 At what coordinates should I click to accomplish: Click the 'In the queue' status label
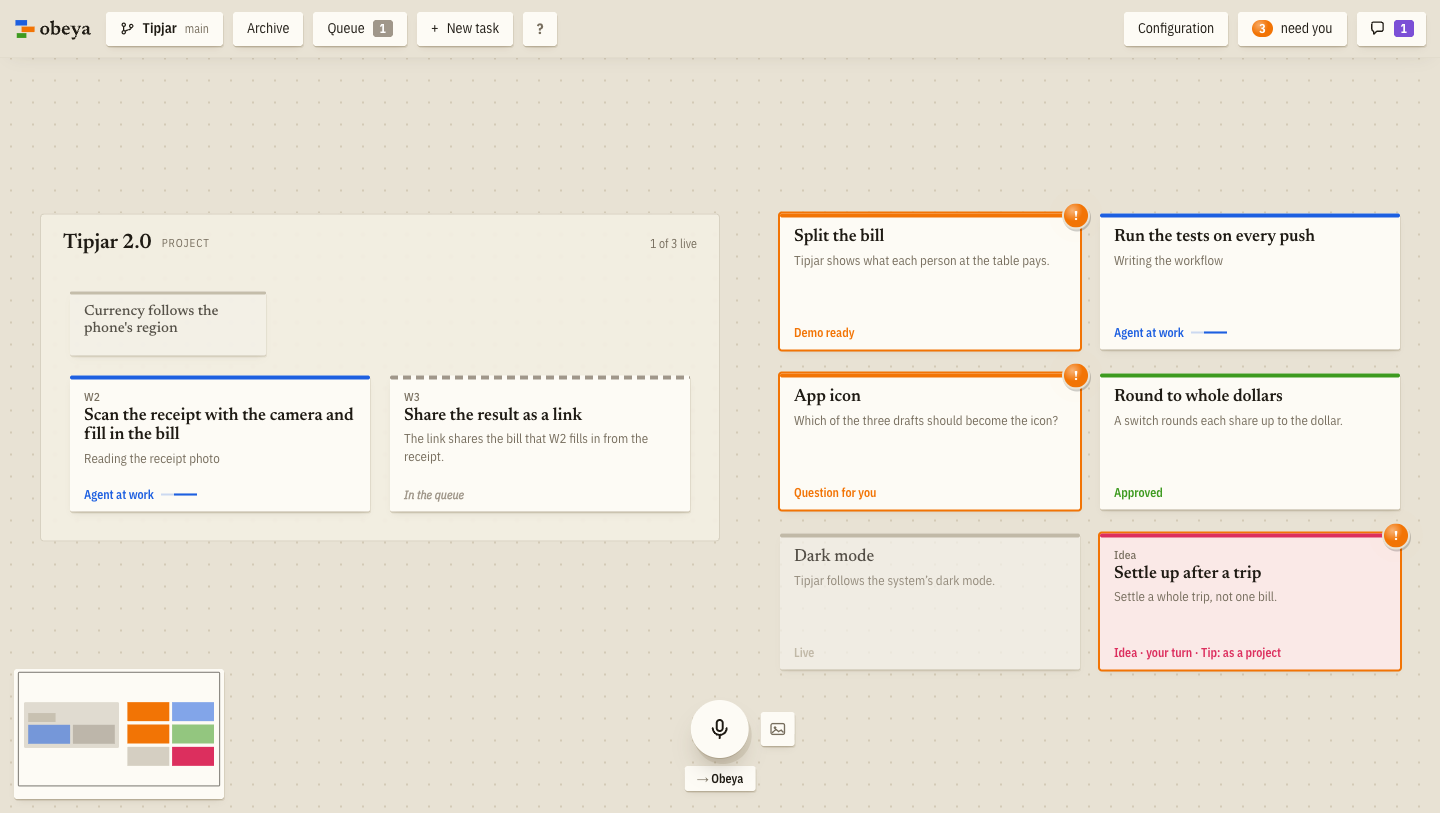coord(434,495)
